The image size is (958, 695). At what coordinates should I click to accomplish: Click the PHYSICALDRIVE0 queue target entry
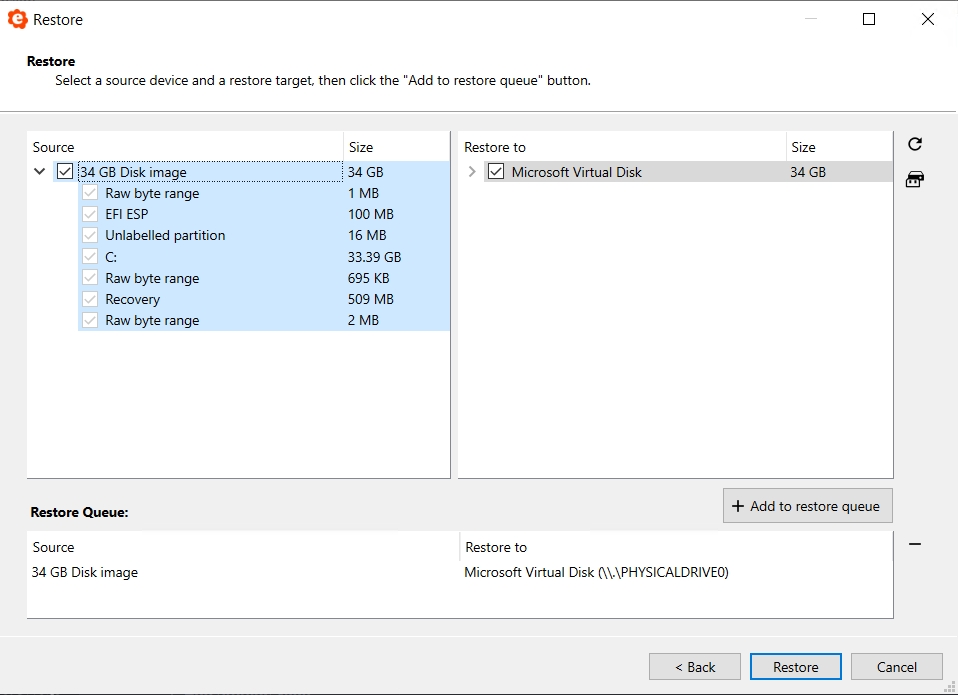click(x=596, y=572)
